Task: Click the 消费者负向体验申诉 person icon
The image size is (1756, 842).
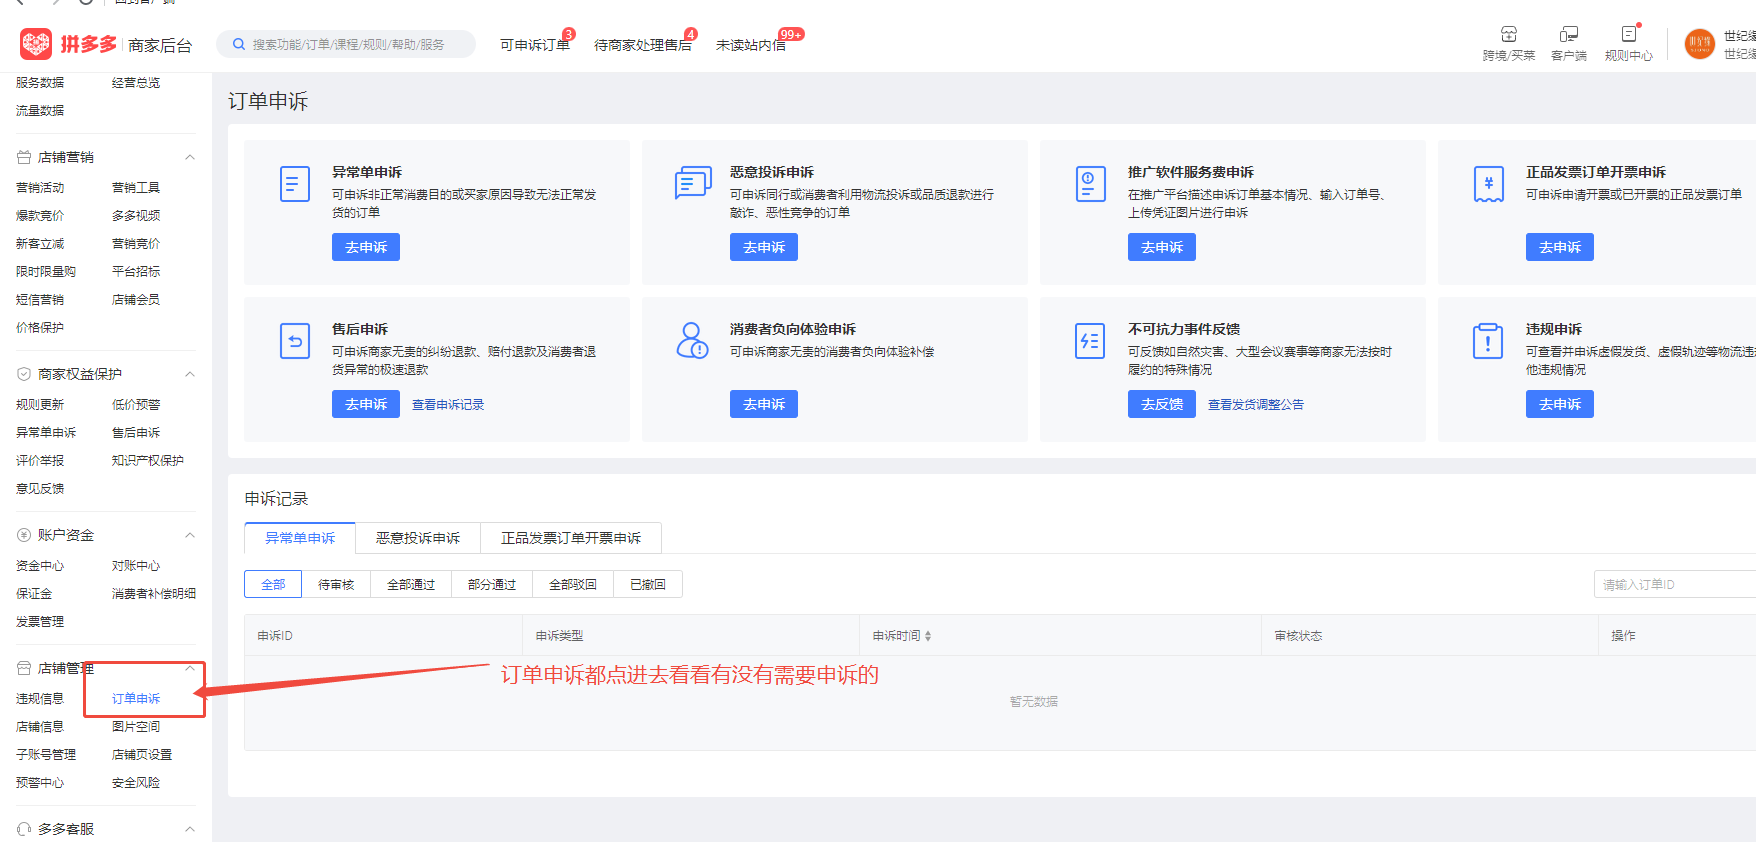Action: click(692, 340)
